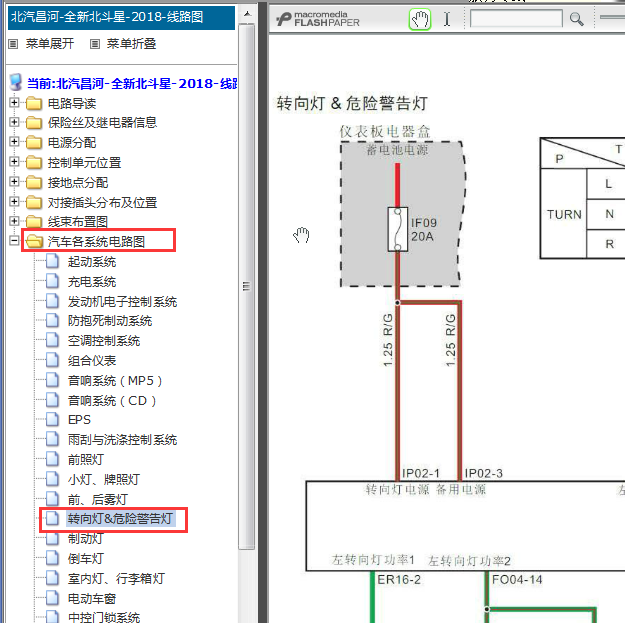Click the FlashPaper search magnifier icon
Screen dimensions: 625x623
(x=576, y=19)
